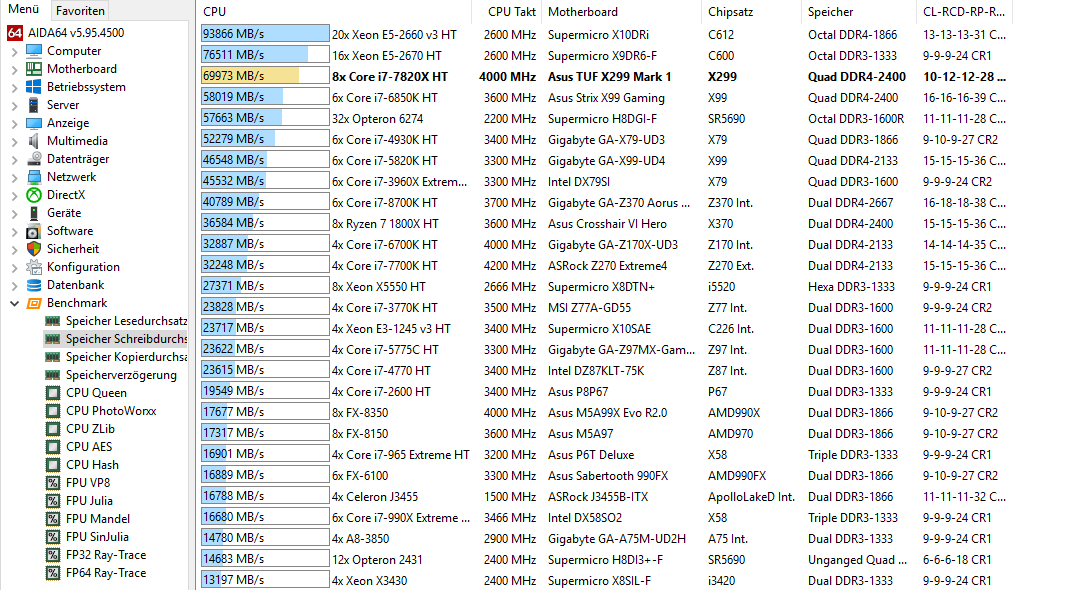Viewport: 1092px width, 590px height.
Task: Select the Anzeige display icon
Action: (33, 123)
